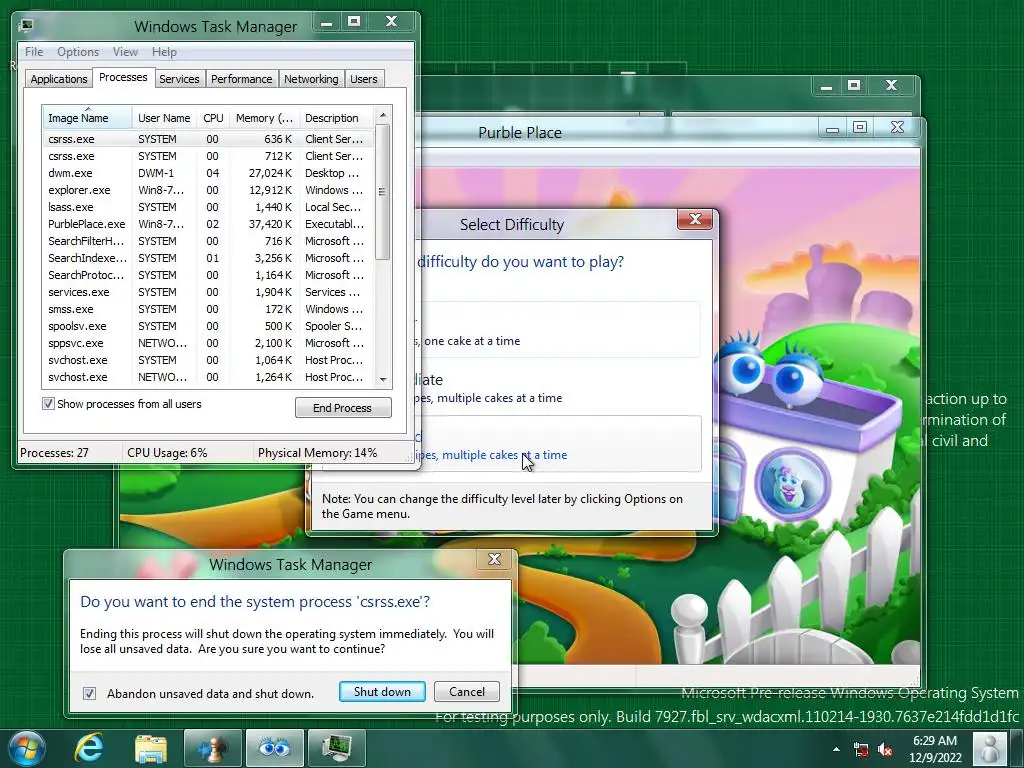Select the smss.exe process row
The height and width of the screenshot is (768, 1024).
tap(208, 309)
